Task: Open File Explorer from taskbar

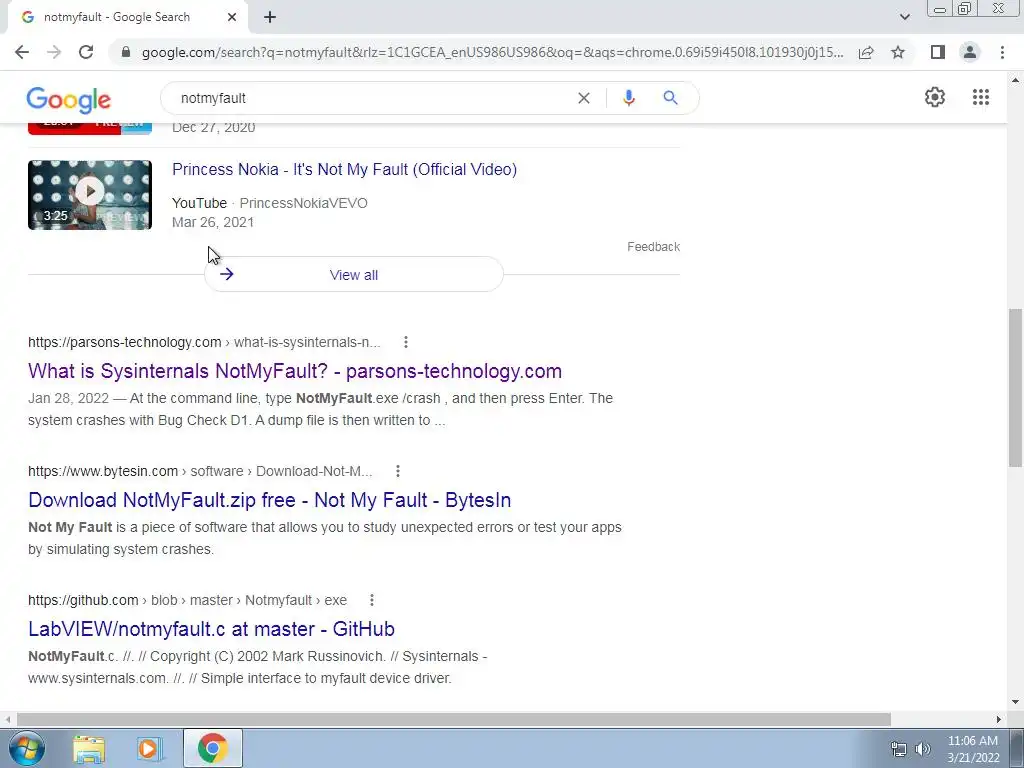Action: (89, 748)
